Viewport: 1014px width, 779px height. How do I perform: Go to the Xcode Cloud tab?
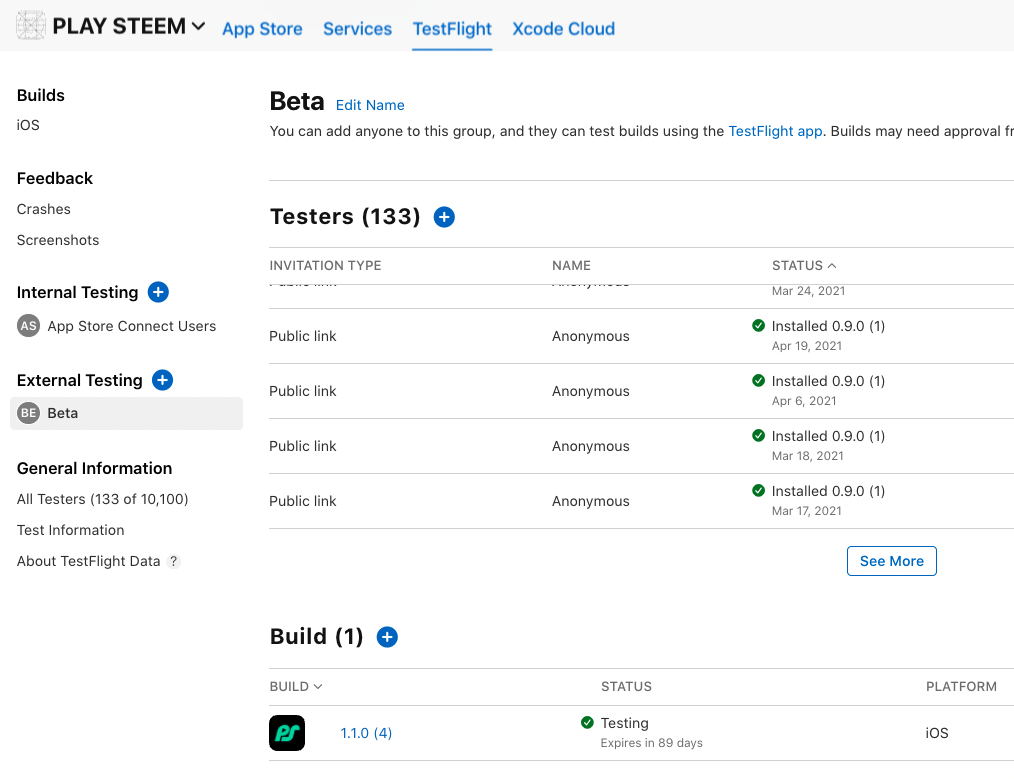tap(563, 29)
